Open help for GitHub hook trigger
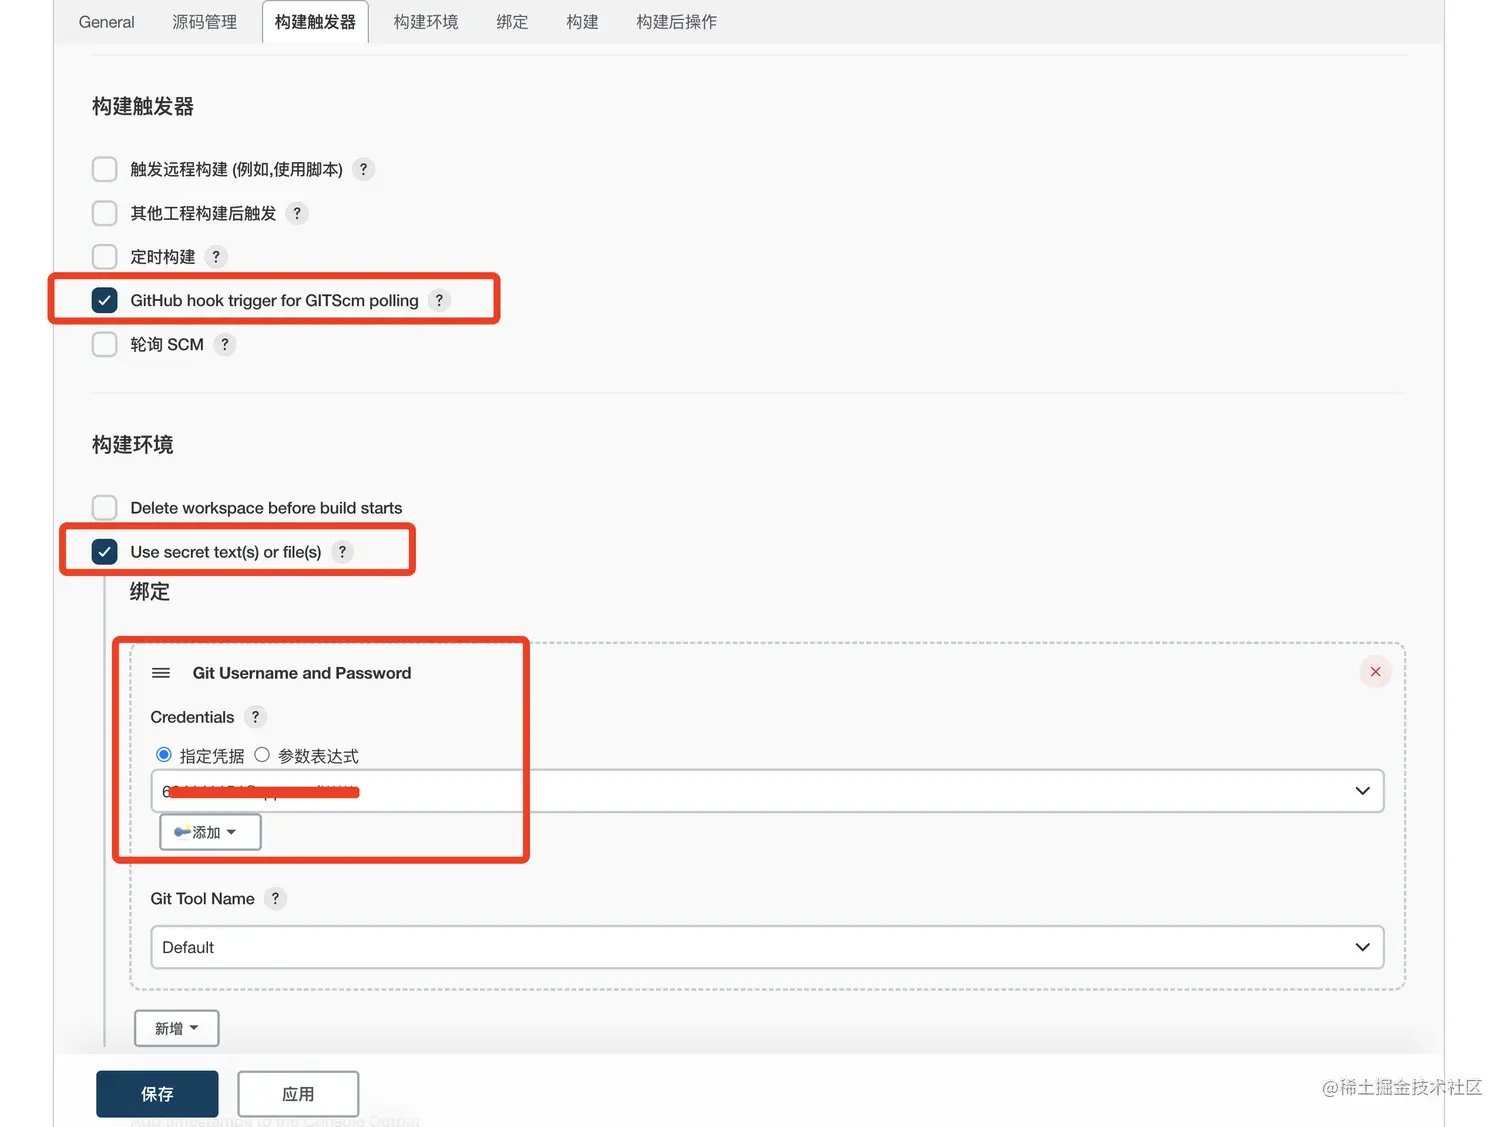The image size is (1512, 1127). pos(439,300)
